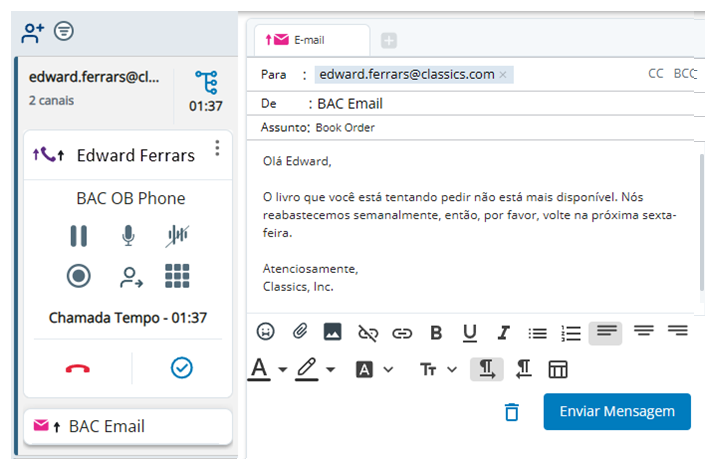
Task: Add a new tab with plus
Action: 389,40
